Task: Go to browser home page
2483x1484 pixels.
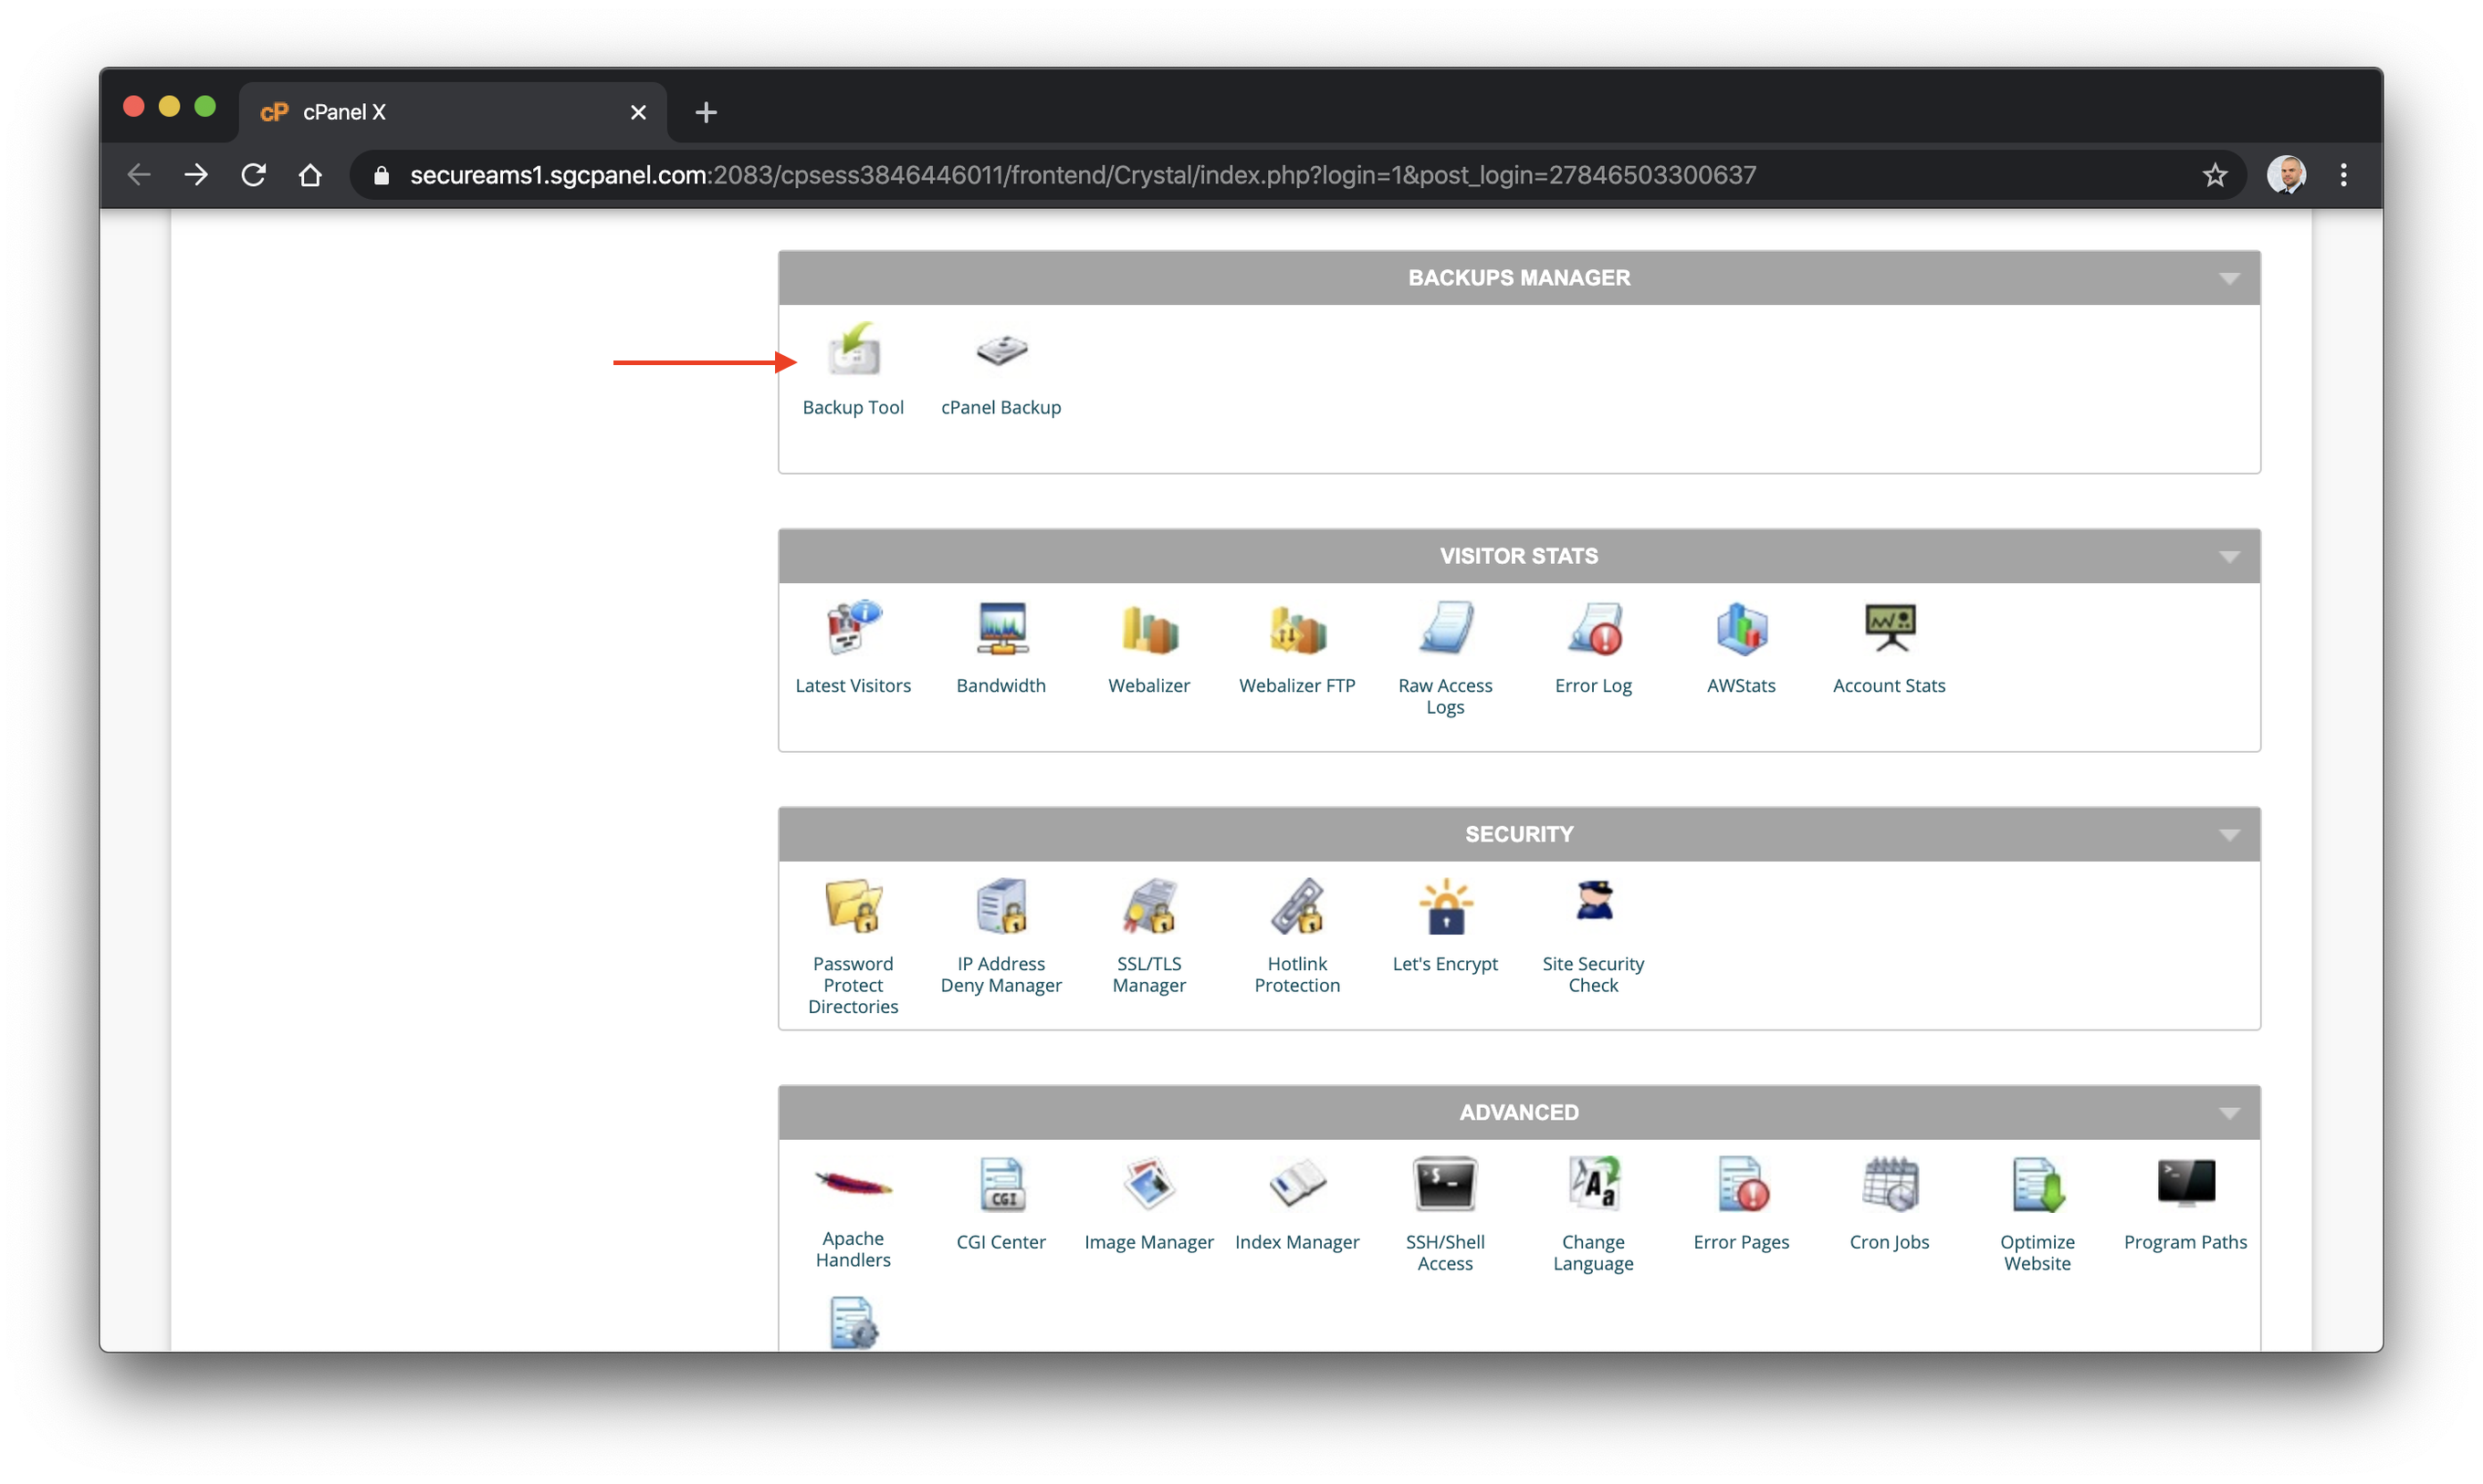Action: tap(311, 175)
